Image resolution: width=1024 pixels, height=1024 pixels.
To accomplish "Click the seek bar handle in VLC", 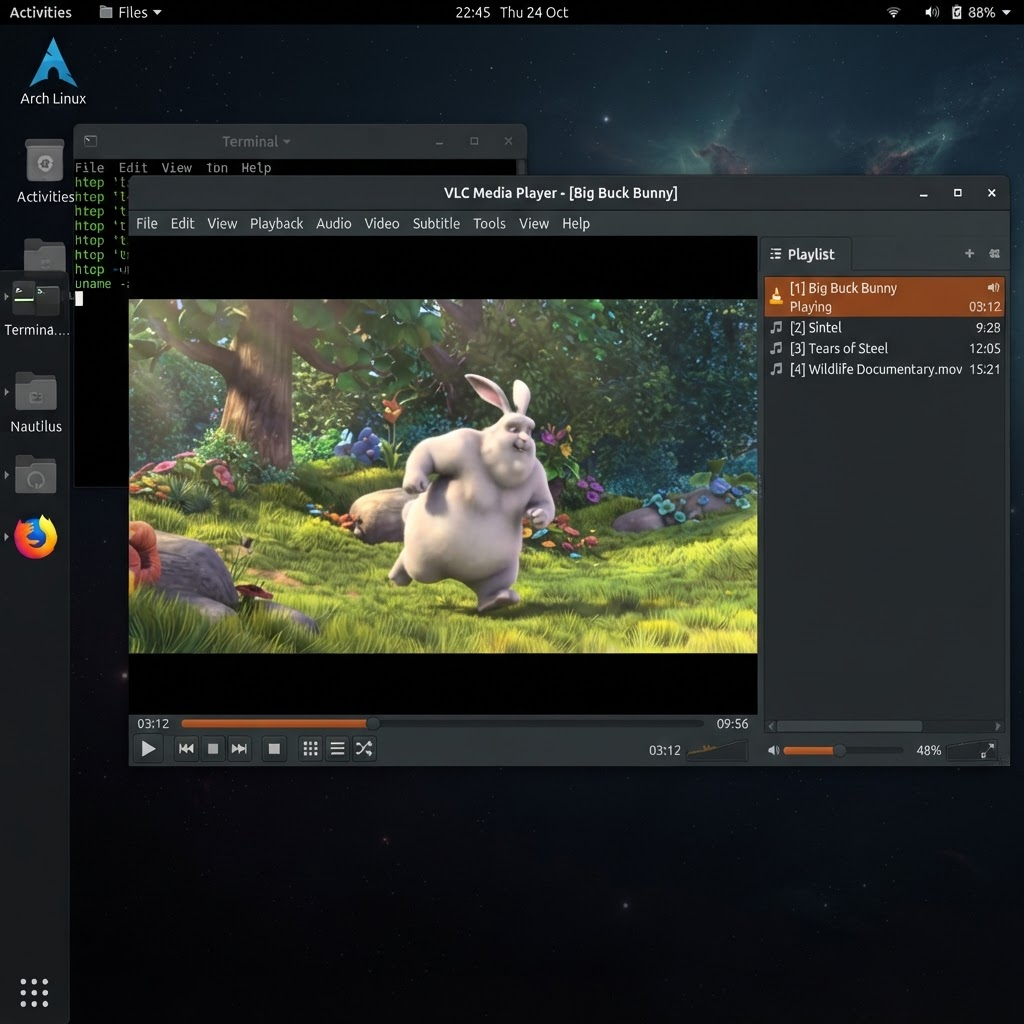I will pos(373,723).
